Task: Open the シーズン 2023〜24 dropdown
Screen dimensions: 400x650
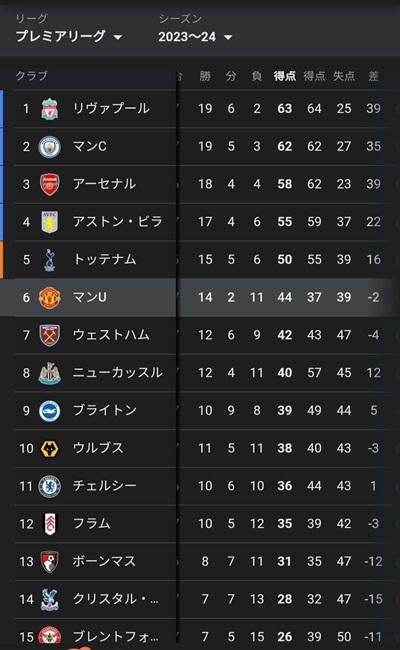Action: (195, 30)
